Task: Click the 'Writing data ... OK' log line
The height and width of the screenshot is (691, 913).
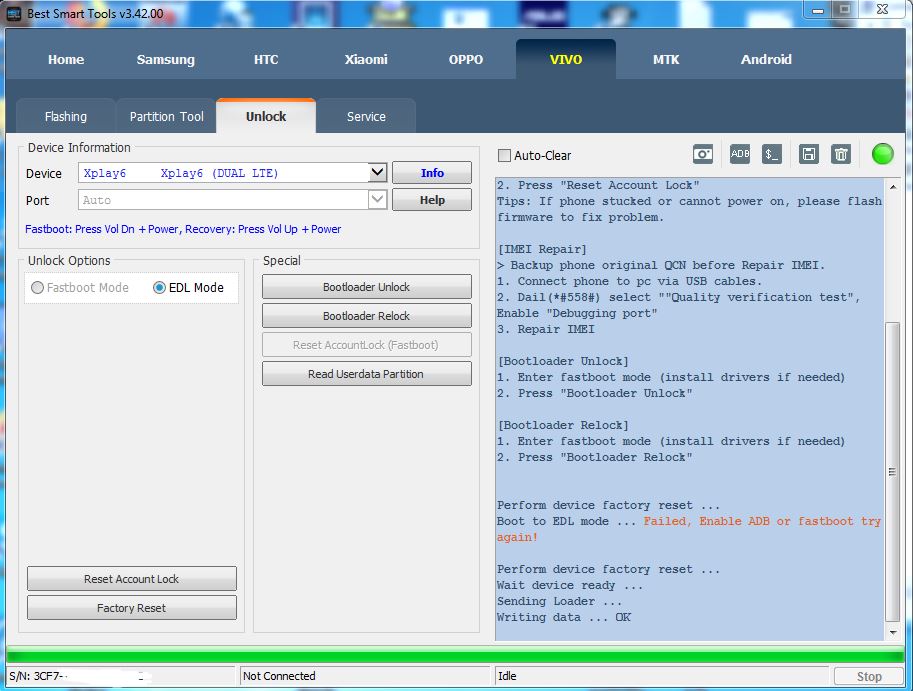Action: point(564,617)
